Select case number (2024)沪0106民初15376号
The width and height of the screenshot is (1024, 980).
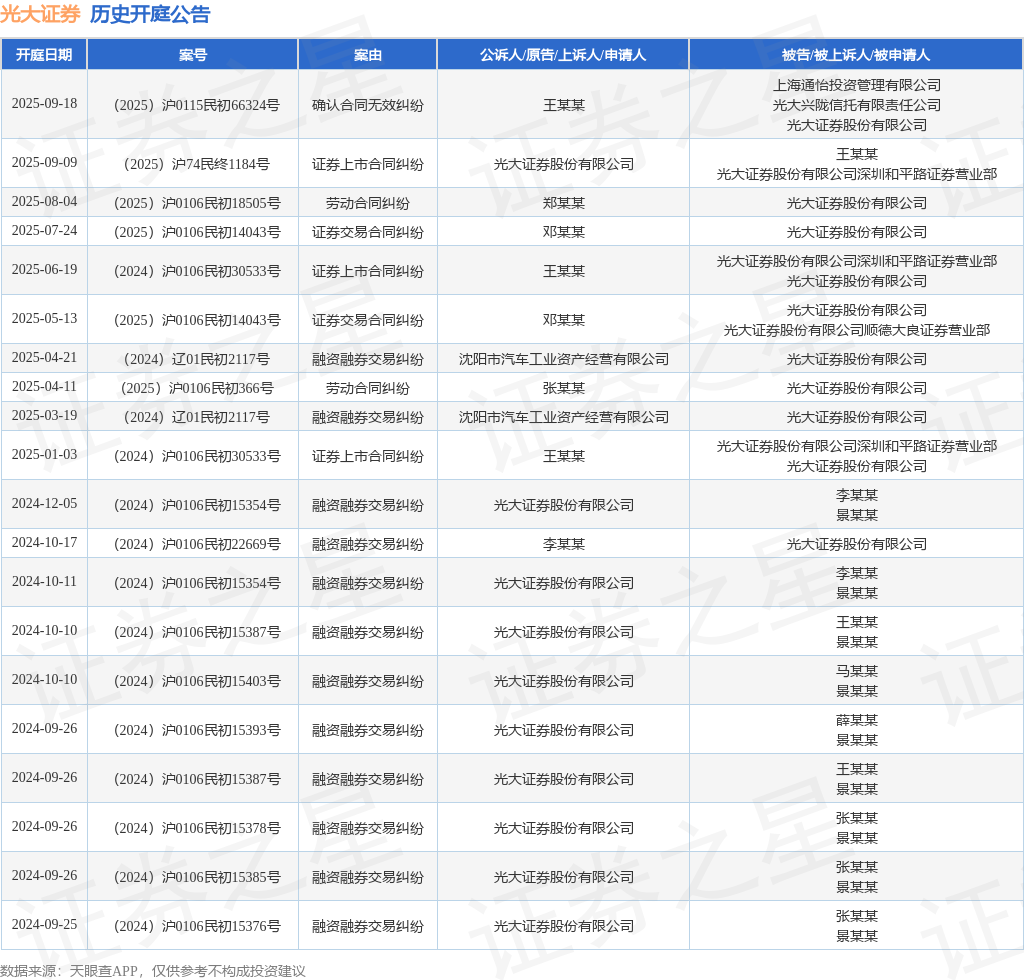(x=197, y=926)
